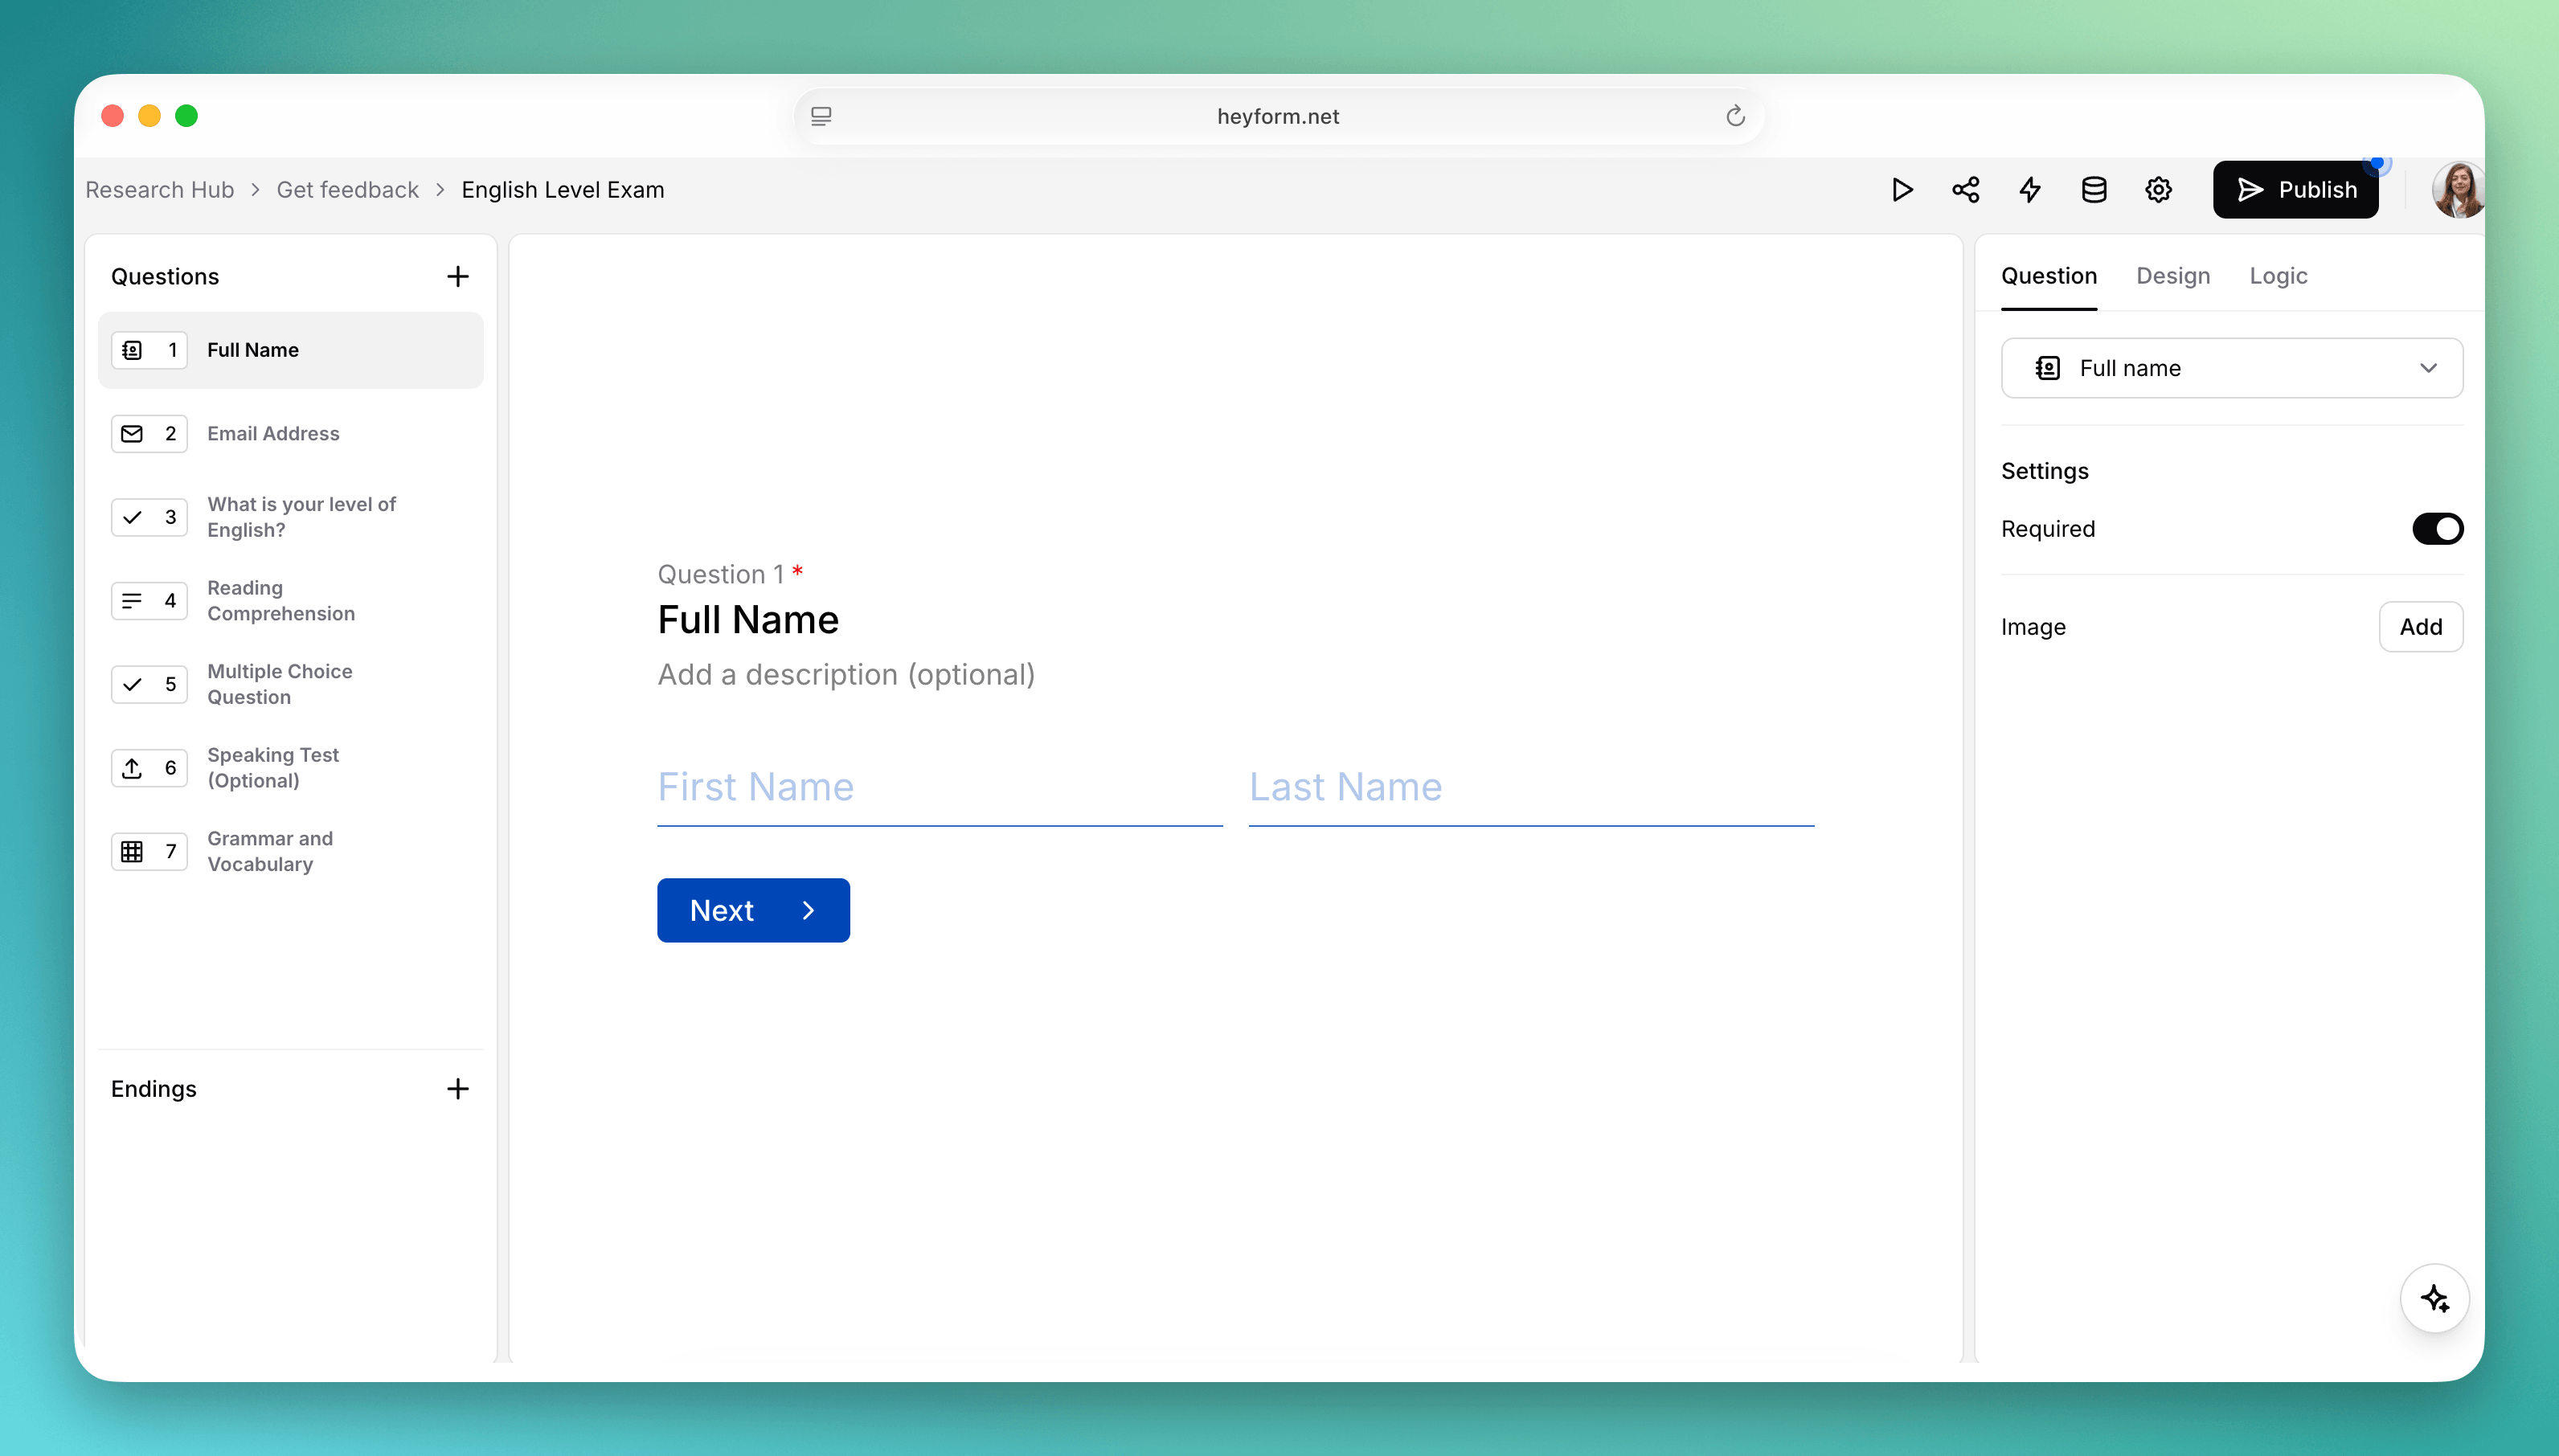
Task: Click the blue Next button
Action: coord(753,911)
